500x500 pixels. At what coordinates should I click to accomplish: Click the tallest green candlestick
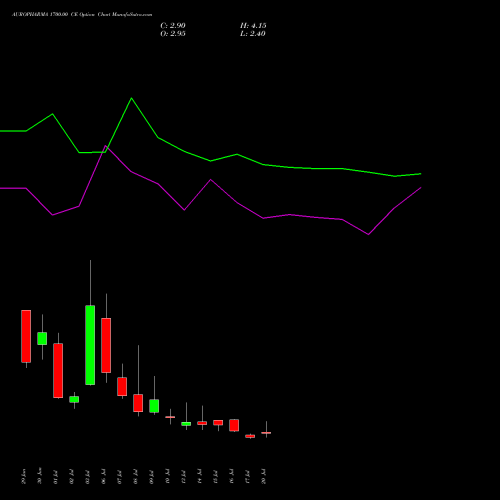(90, 345)
